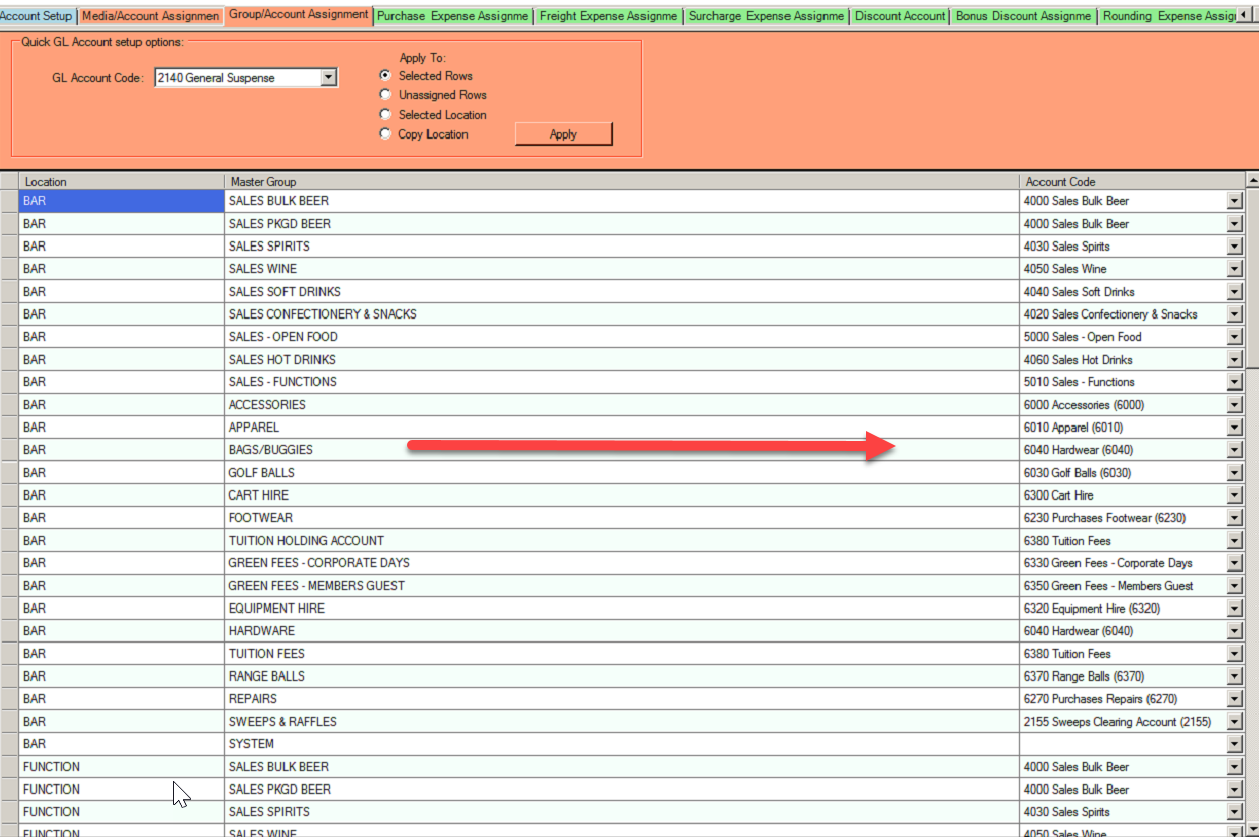Open account dropdown for FUNCTION Sales Bulk Beer
Viewport: 1259px width, 837px height.
[x=1236, y=767]
